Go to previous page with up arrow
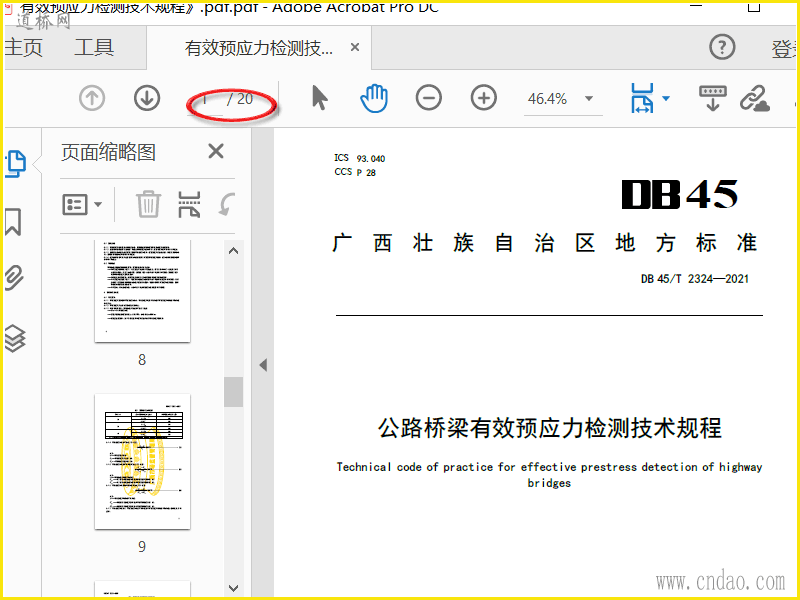The height and width of the screenshot is (600, 800). [x=92, y=98]
